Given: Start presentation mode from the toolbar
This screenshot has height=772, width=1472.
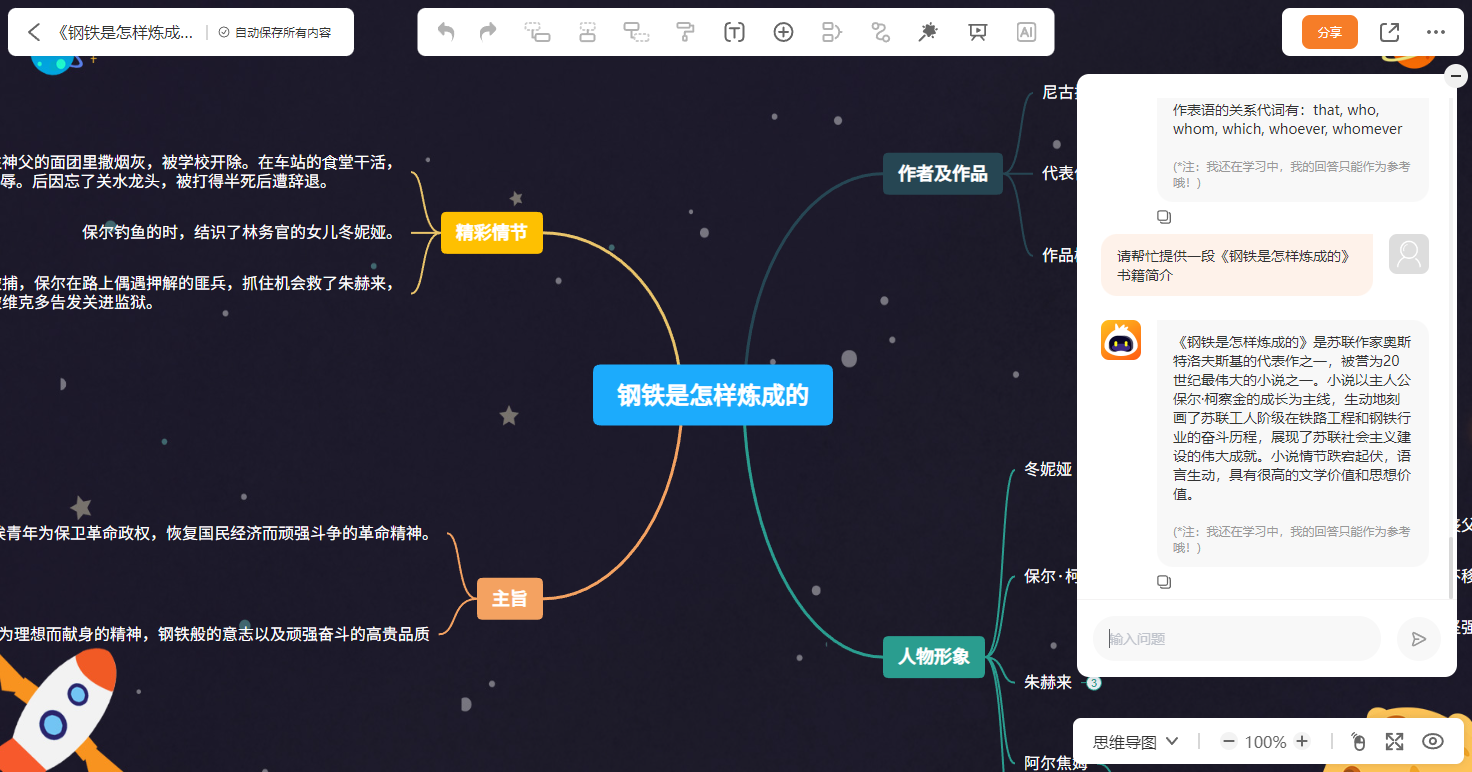Looking at the screenshot, I should coord(977,32).
